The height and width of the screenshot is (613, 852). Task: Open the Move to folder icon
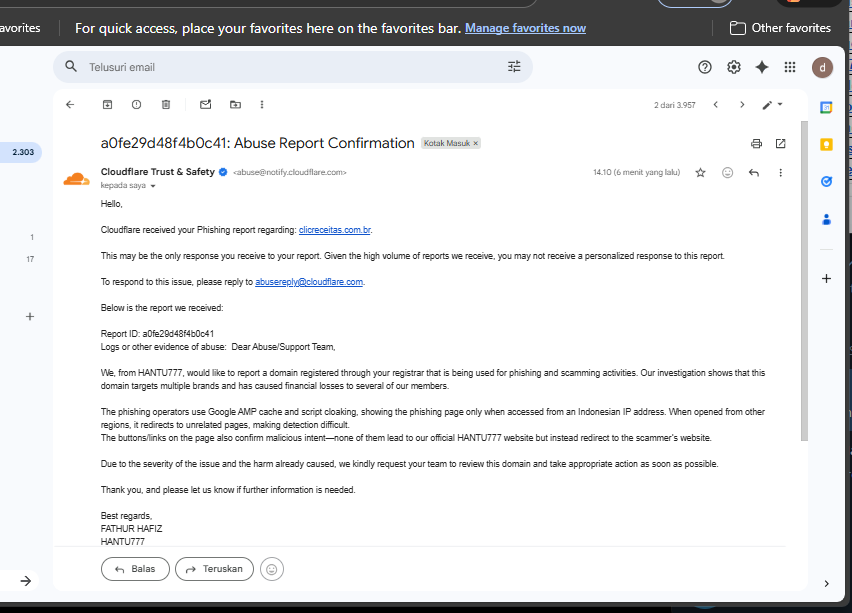235,105
